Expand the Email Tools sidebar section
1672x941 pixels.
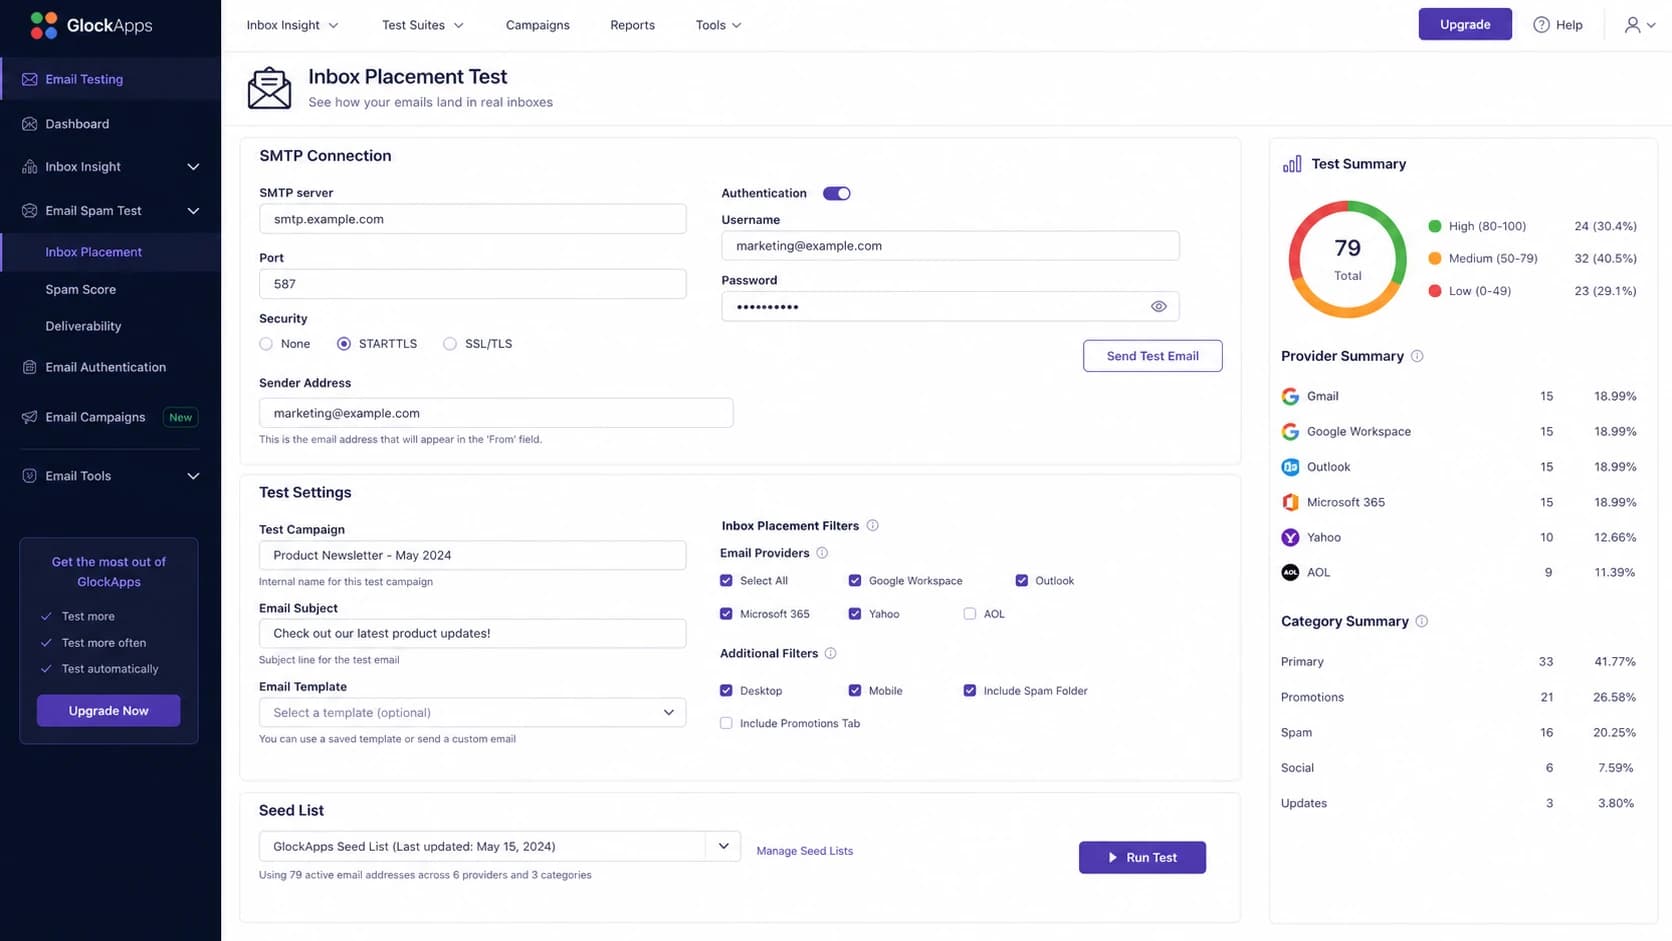[193, 476]
